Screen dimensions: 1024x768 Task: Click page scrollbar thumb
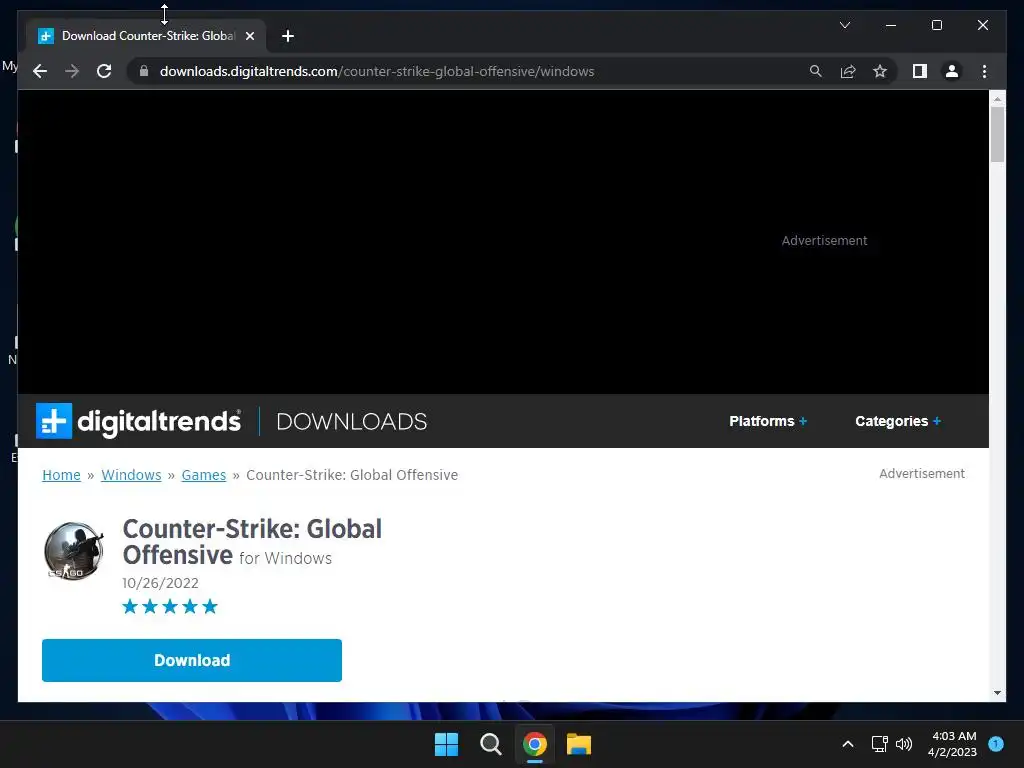point(997,134)
